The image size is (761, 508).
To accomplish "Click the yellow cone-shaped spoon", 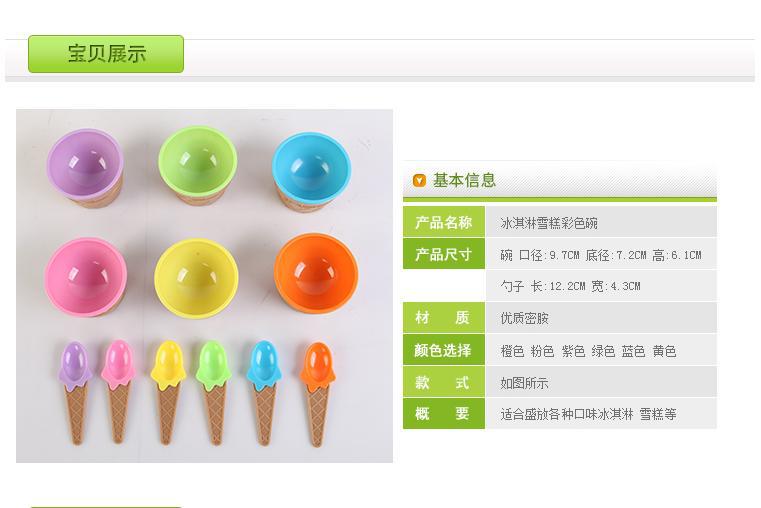I will click(168, 393).
